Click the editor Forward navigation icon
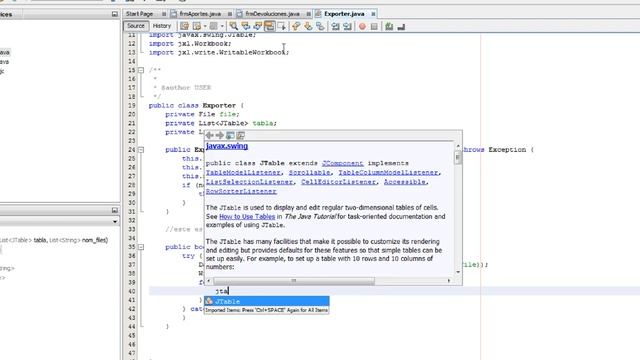The width and height of the screenshot is (640, 360). pyautogui.click(x=213, y=27)
